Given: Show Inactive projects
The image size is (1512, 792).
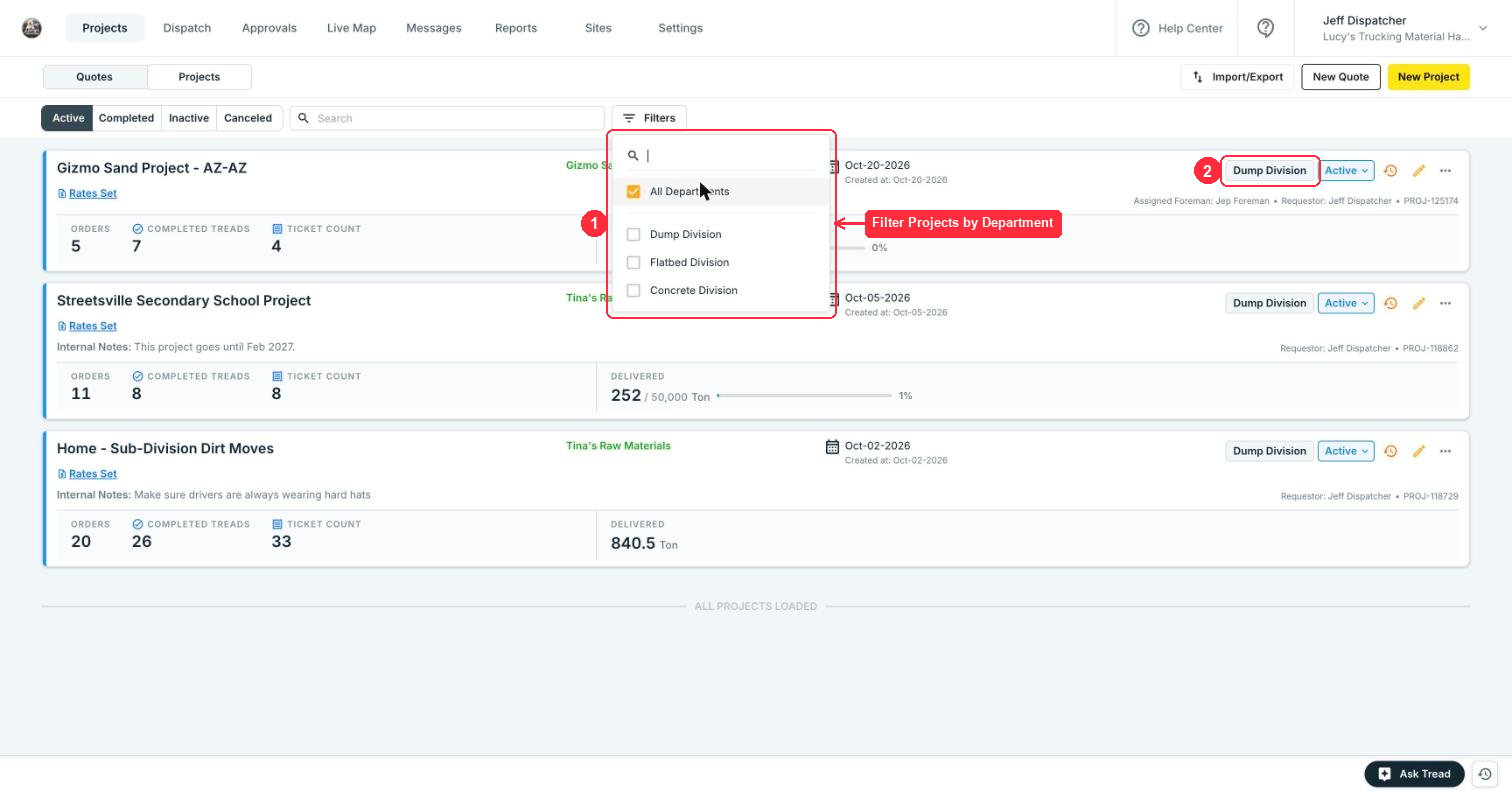Looking at the screenshot, I should tap(189, 118).
